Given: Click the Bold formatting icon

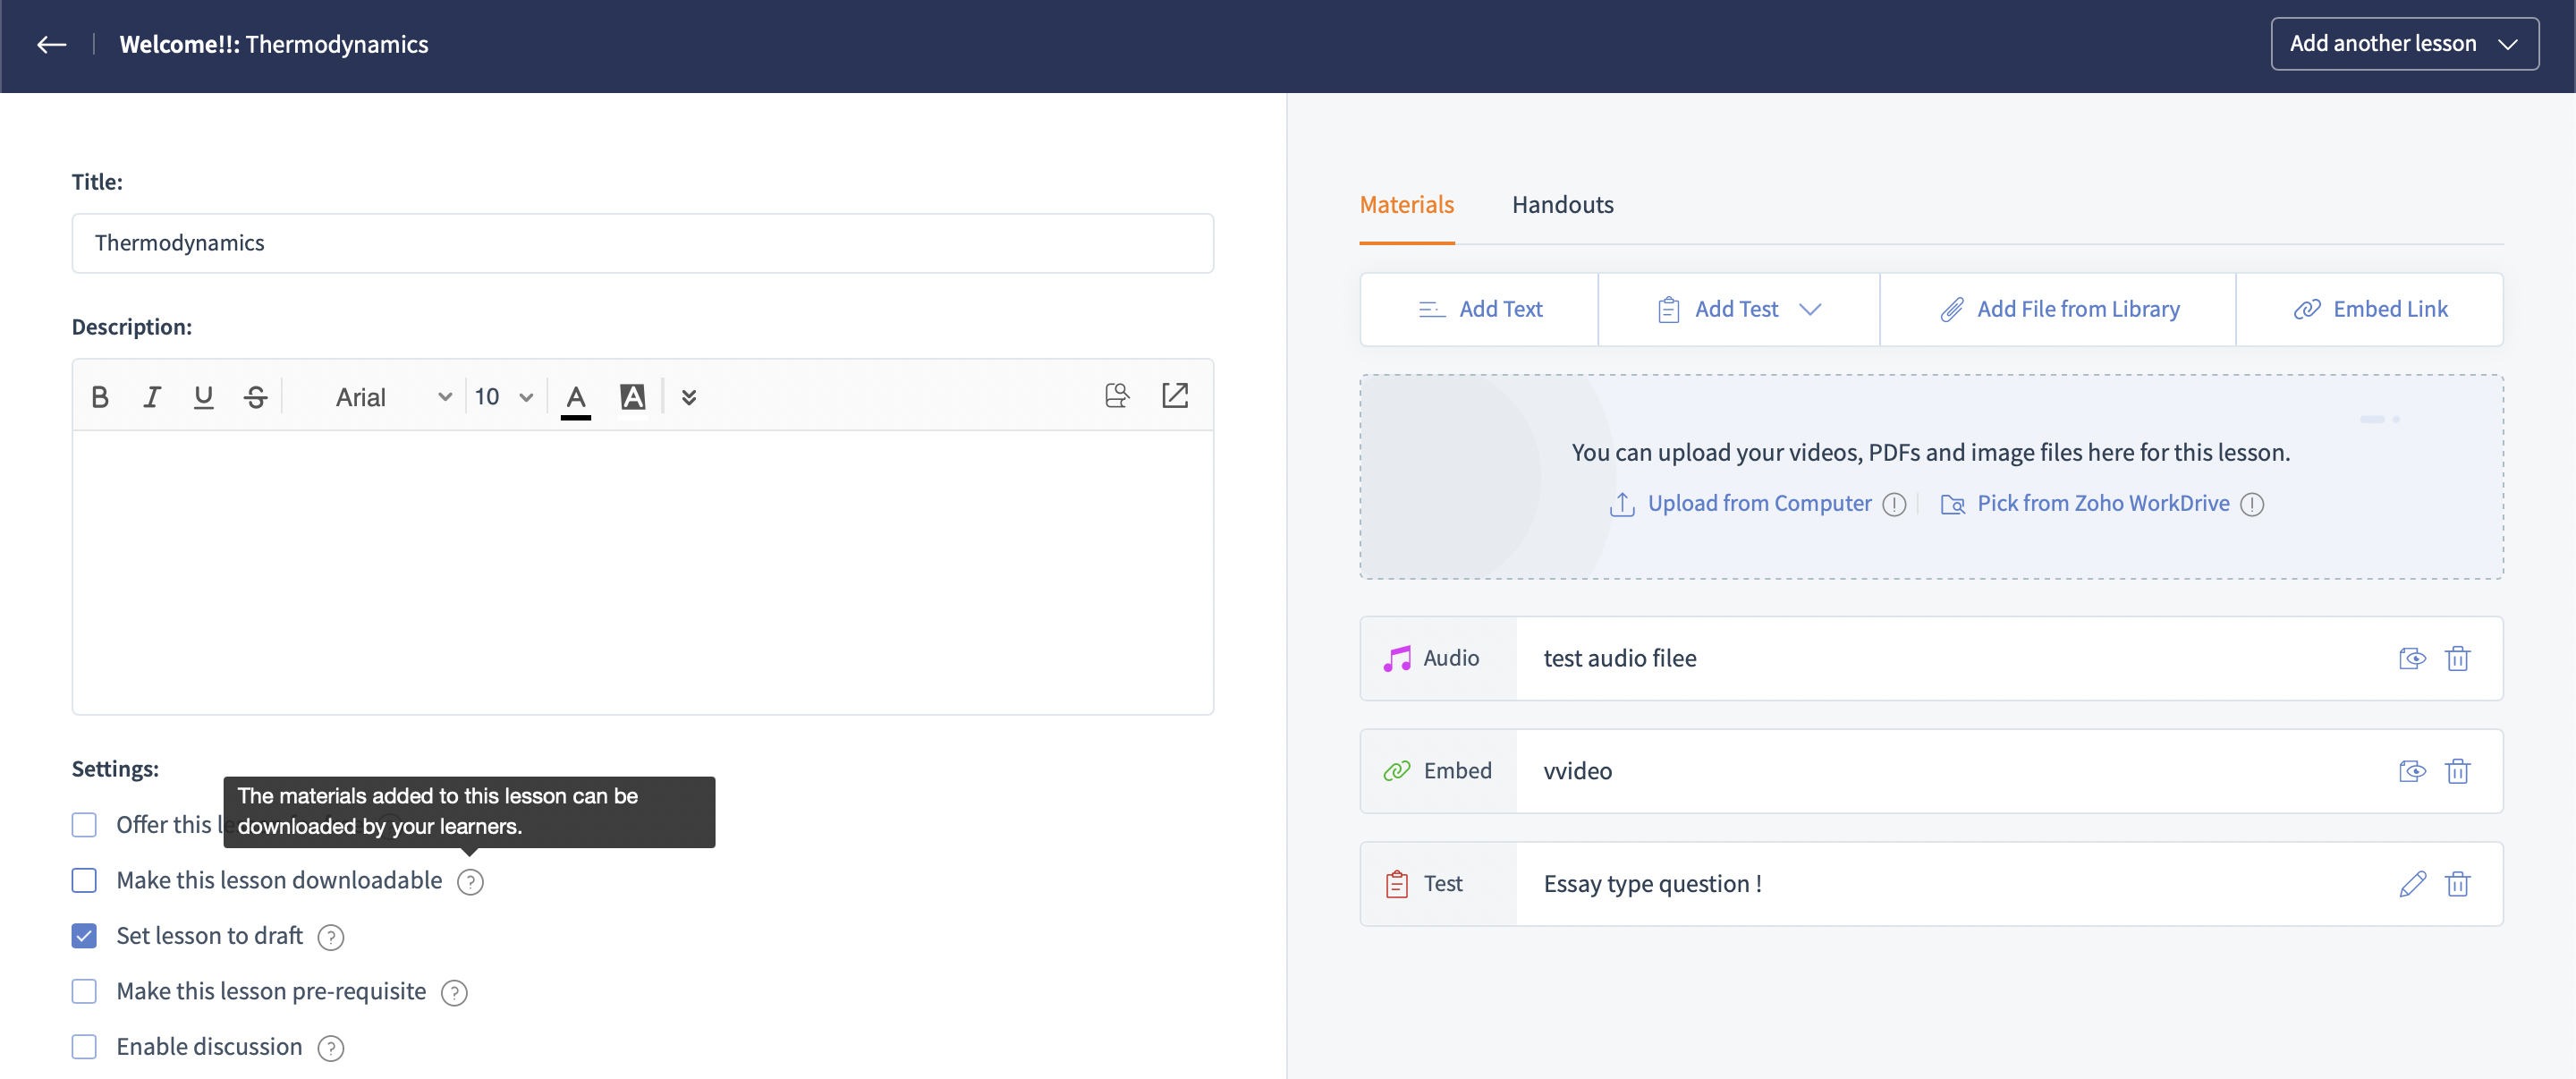Looking at the screenshot, I should tap(100, 397).
